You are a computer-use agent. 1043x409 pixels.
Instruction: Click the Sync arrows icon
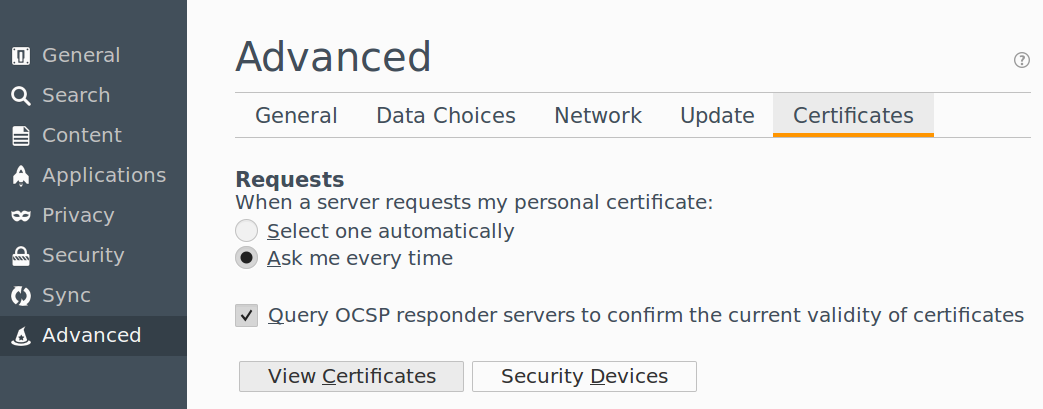[20, 296]
